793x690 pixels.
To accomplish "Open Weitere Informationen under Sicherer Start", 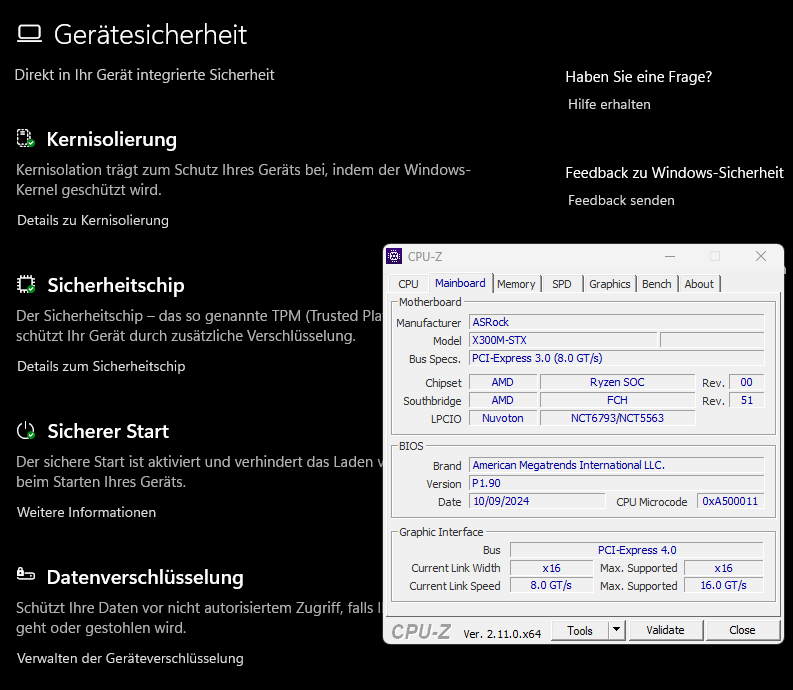I will (86, 512).
